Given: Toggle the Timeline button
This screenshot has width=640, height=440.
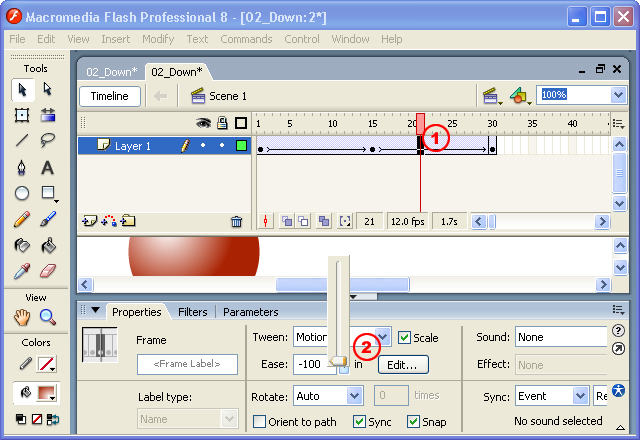Looking at the screenshot, I should 110,96.
